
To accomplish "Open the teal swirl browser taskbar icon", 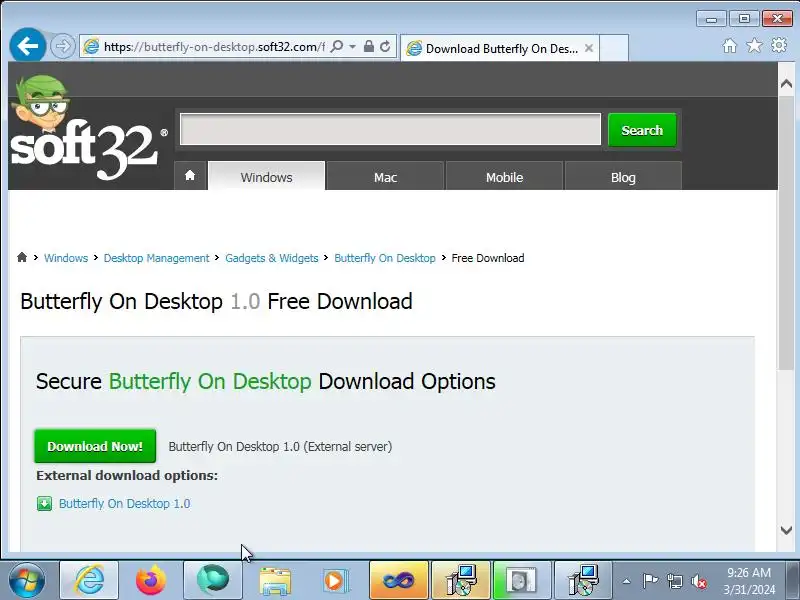I will coord(213,580).
